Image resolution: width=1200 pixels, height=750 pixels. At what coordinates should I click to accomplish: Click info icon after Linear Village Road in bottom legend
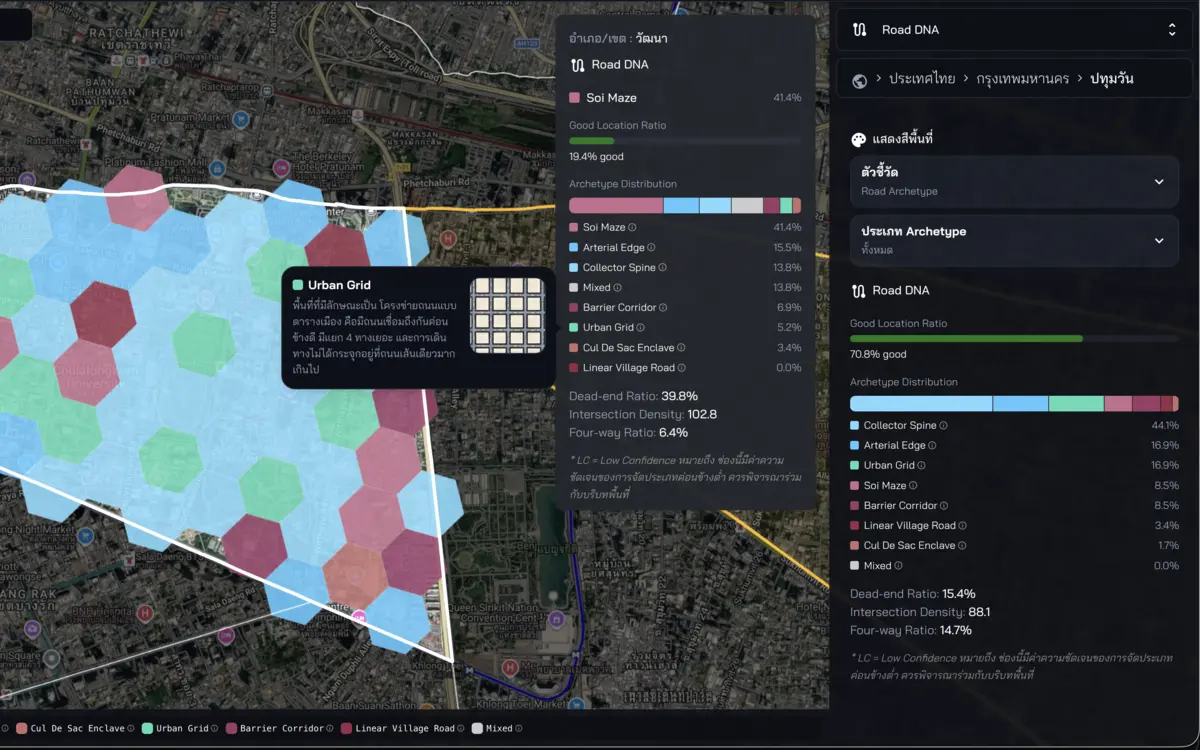tap(461, 729)
